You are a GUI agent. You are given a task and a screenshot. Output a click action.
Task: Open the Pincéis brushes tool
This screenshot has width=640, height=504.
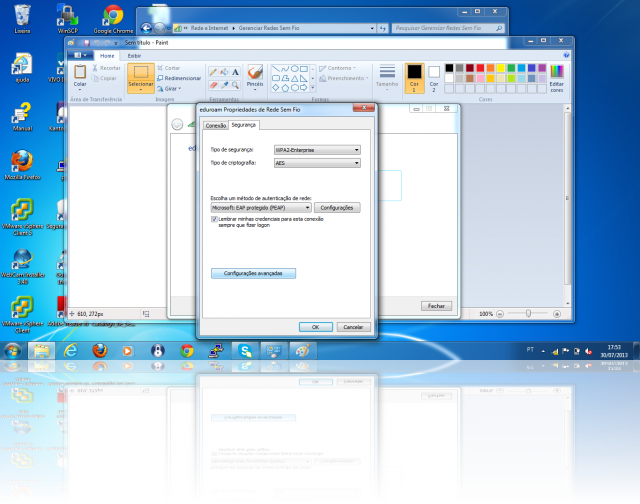(x=255, y=77)
